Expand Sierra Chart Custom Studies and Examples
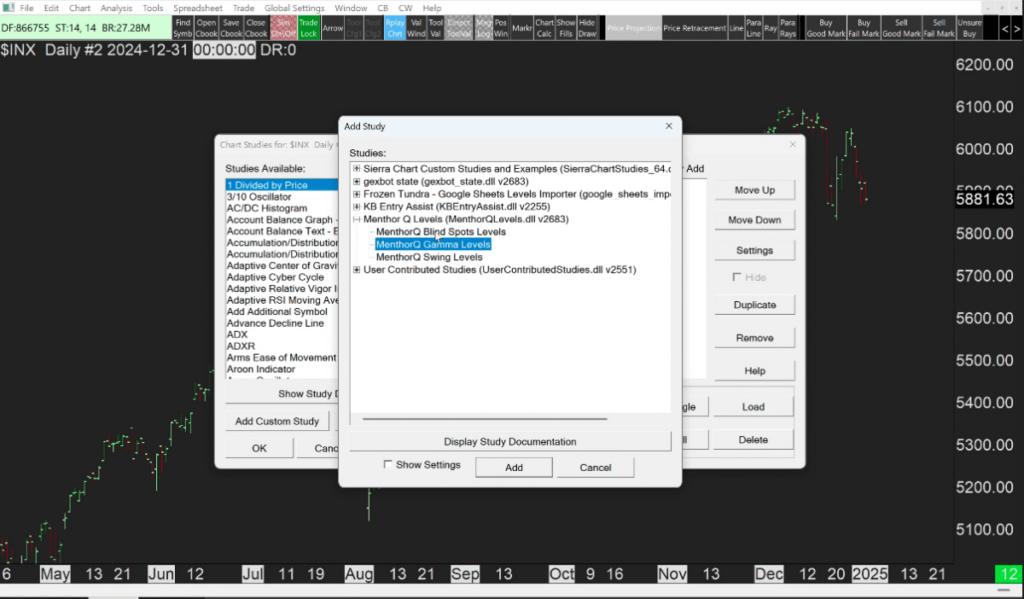Screen dimensions: 1024x599 356,169
